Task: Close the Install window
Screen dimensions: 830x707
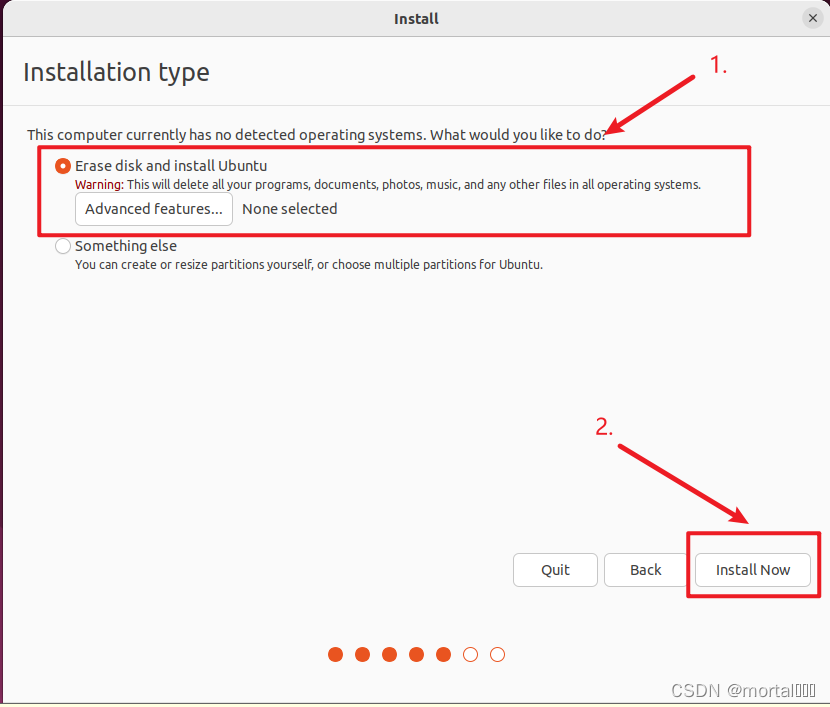Action: pos(813,19)
